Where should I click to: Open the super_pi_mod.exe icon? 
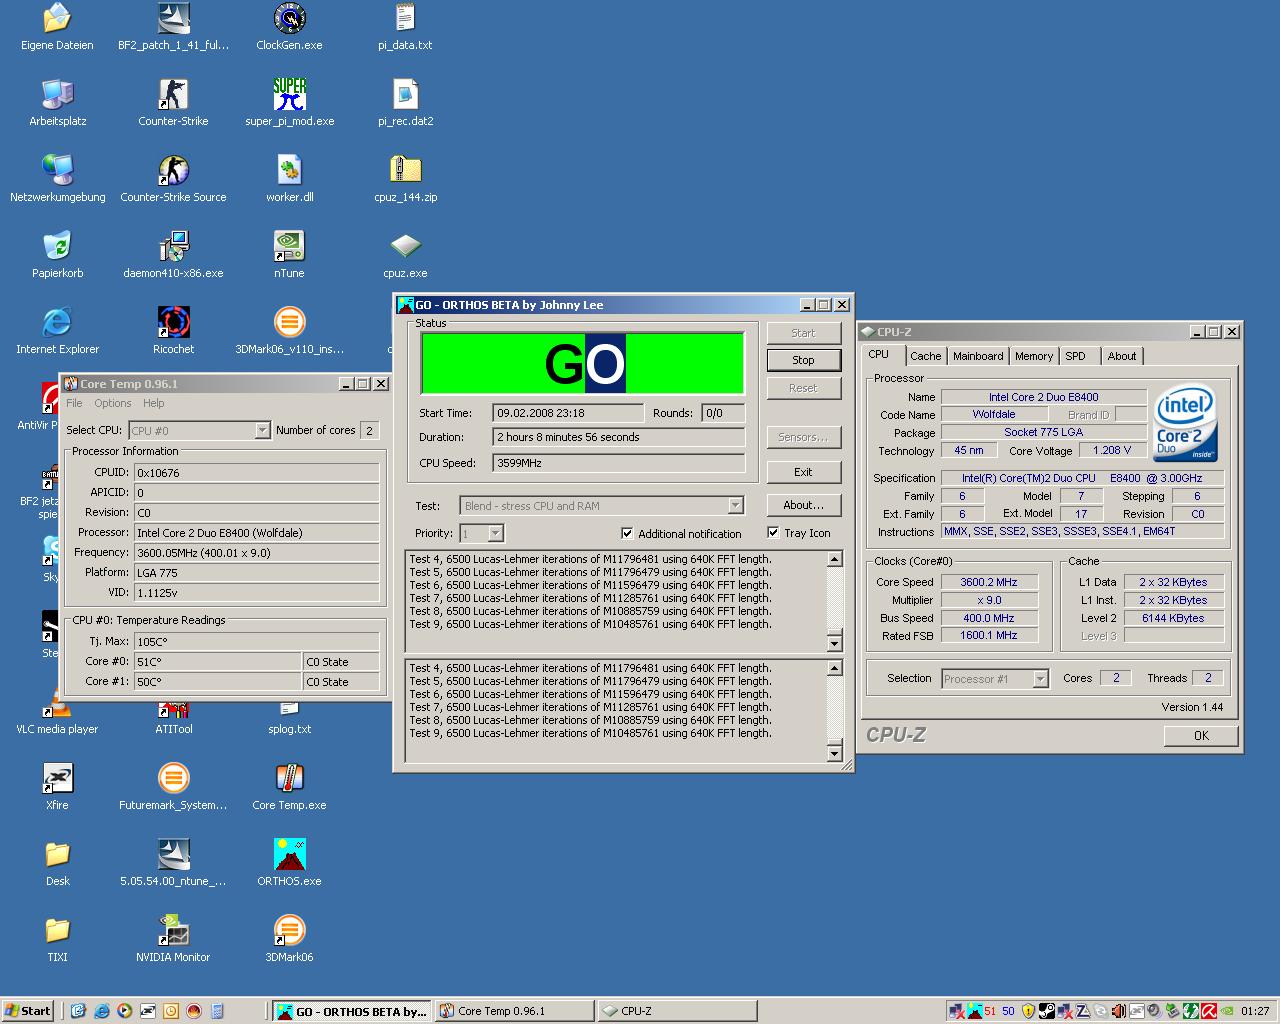289,95
